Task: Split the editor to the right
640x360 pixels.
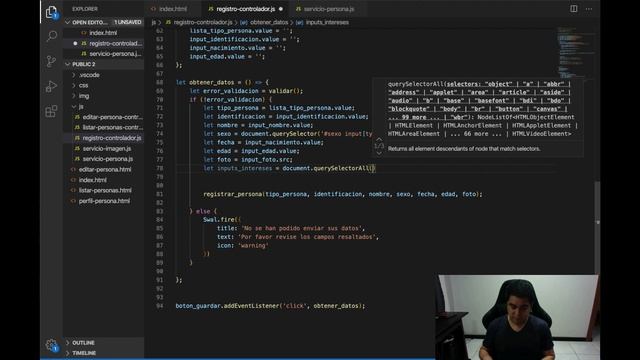Action: point(573,9)
